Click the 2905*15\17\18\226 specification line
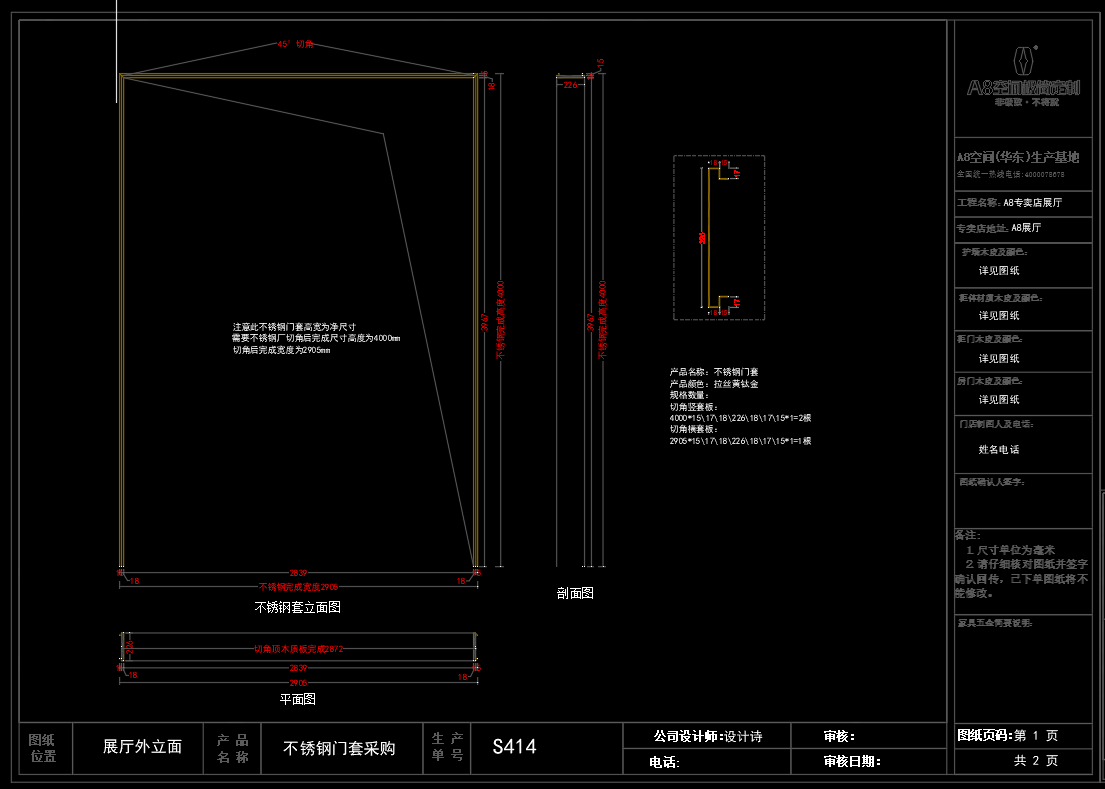The image size is (1105, 789). (740, 441)
